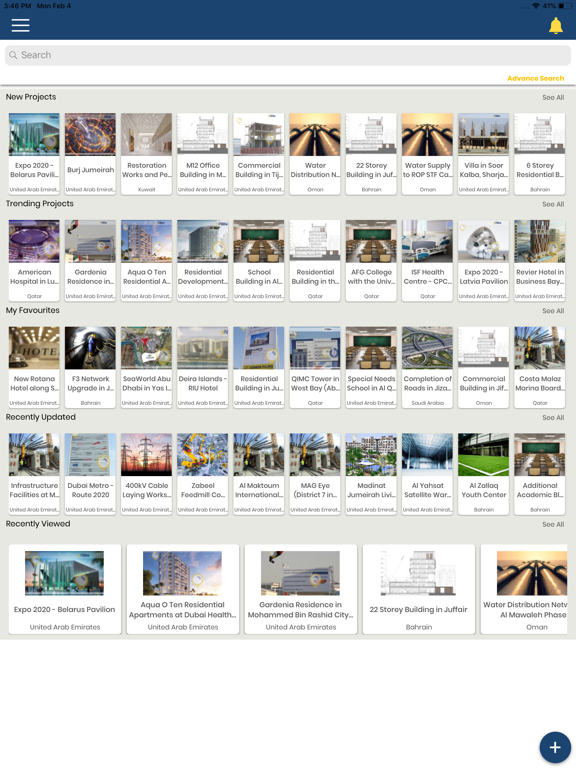The height and width of the screenshot is (768, 576).
Task: Open QIMC Tower in West Bay card
Action: coord(315,367)
